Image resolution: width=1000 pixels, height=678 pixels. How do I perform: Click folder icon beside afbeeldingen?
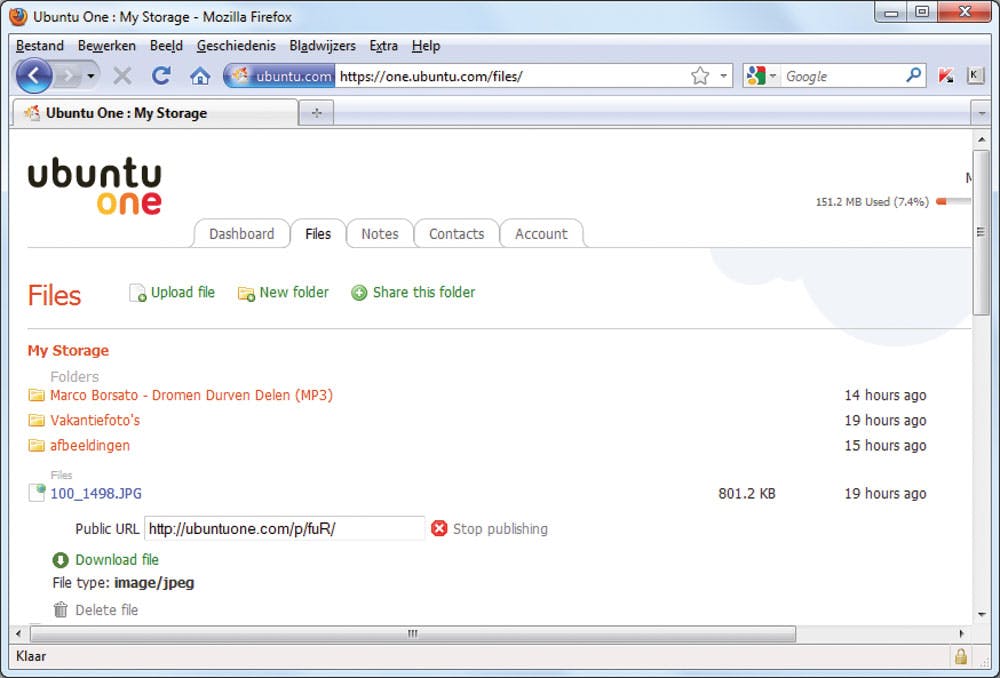coord(36,445)
